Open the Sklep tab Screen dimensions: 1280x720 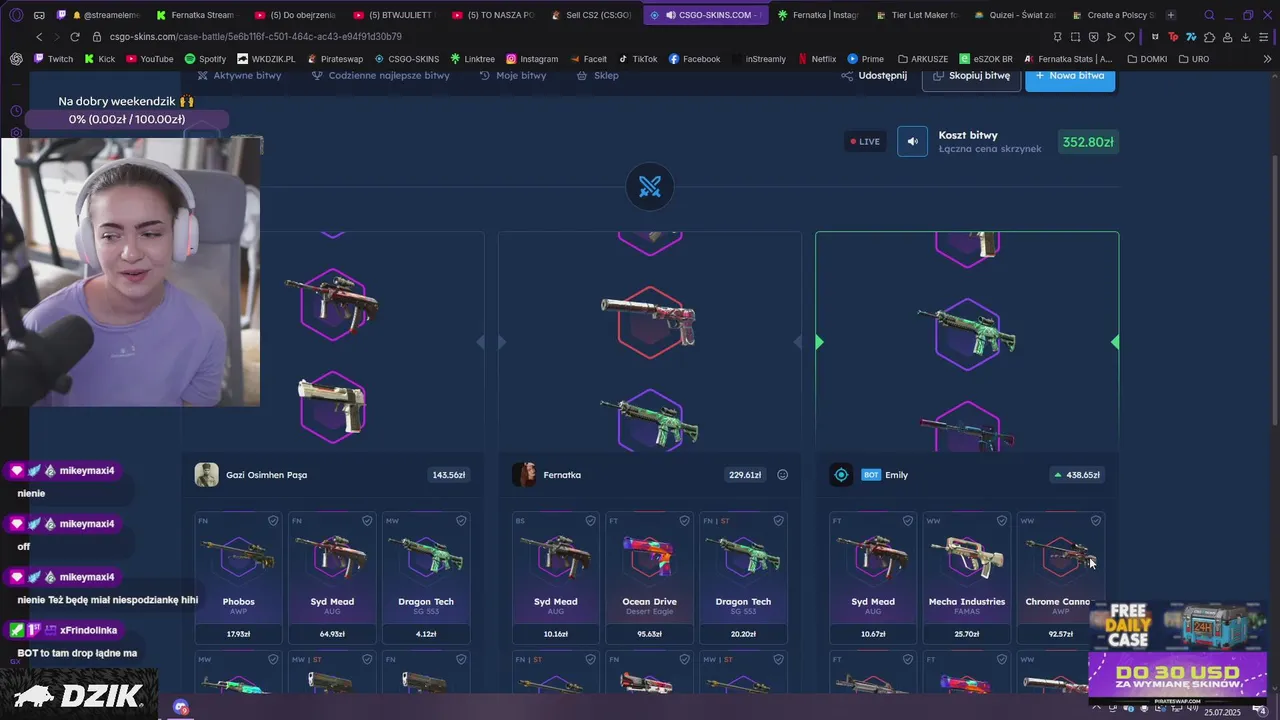(x=598, y=76)
